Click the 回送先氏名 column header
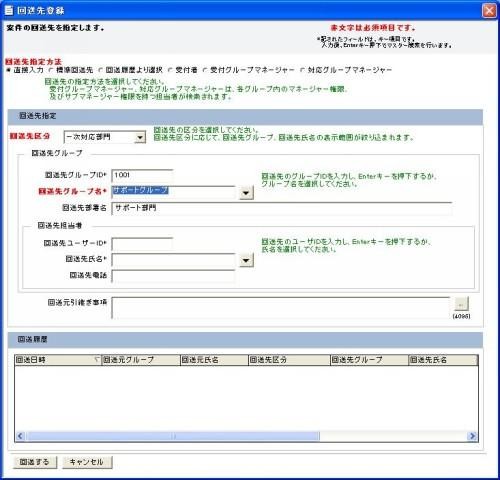The image size is (500, 480). coord(443,360)
